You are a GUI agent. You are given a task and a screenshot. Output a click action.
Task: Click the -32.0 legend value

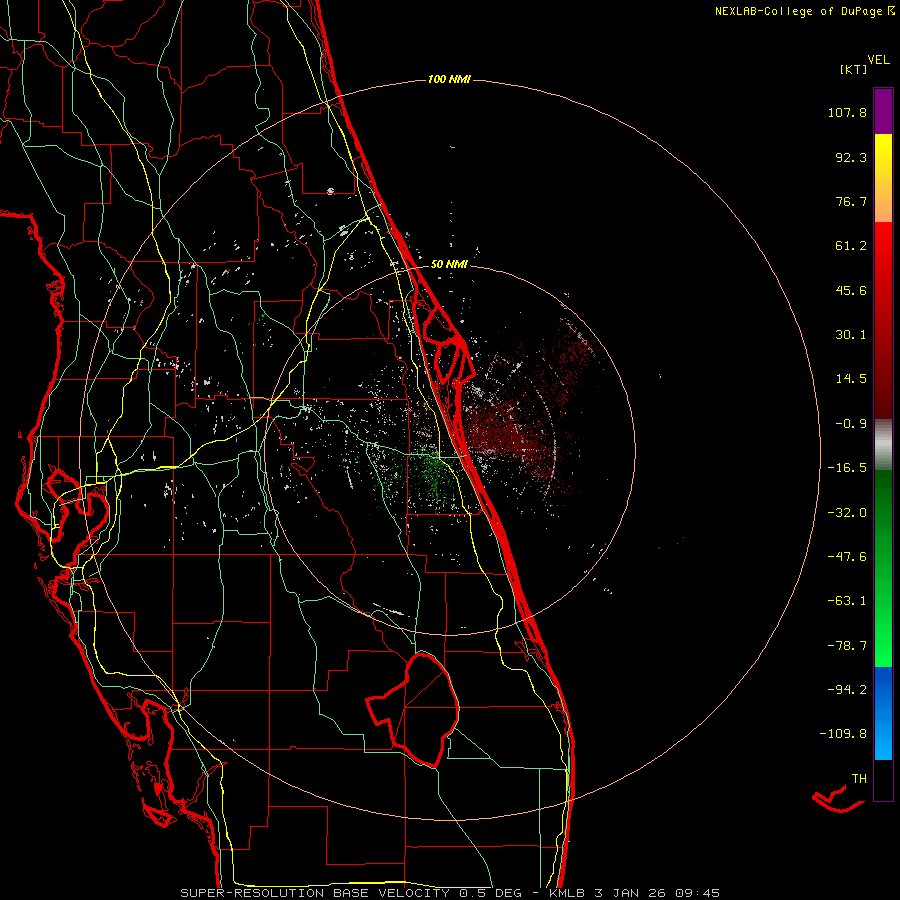click(847, 513)
